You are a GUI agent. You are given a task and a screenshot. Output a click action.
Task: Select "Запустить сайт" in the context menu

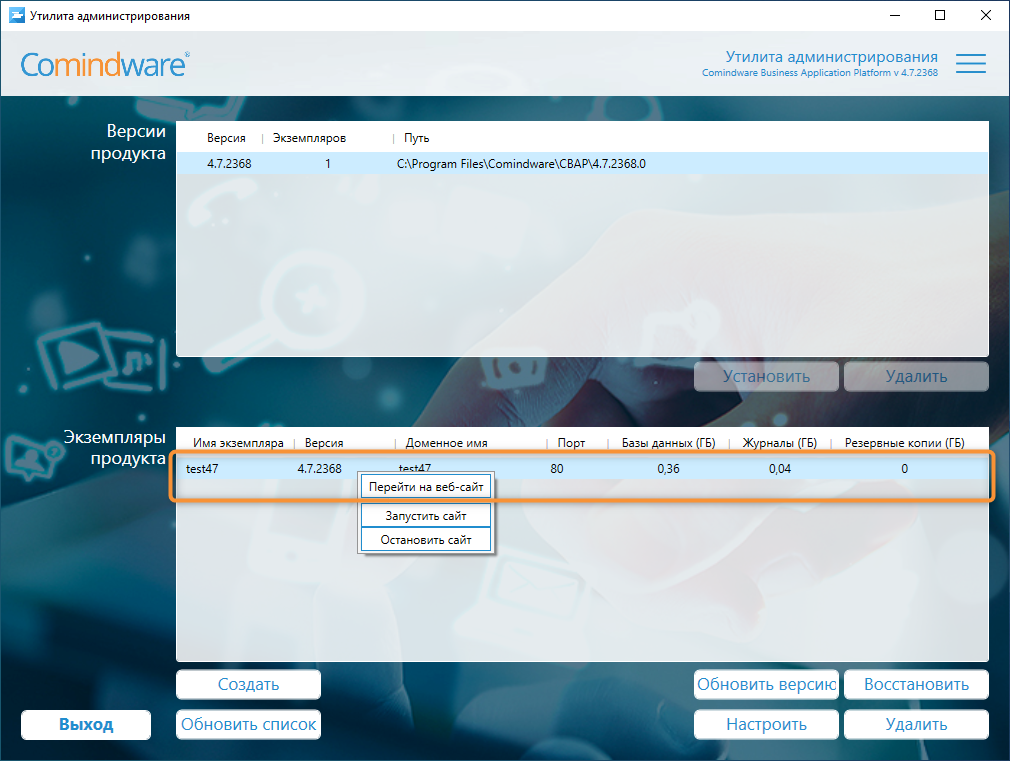click(426, 515)
